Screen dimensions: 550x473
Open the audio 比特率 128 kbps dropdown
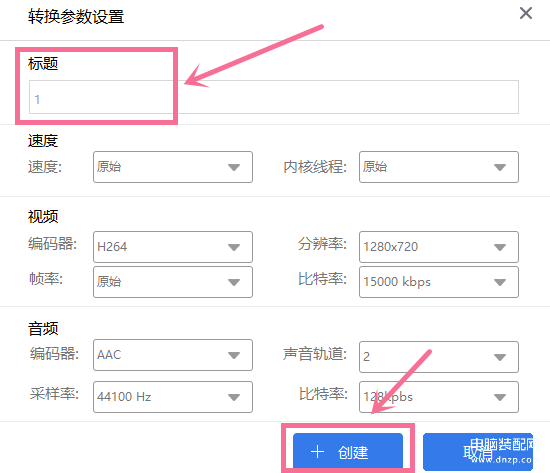tap(438, 397)
